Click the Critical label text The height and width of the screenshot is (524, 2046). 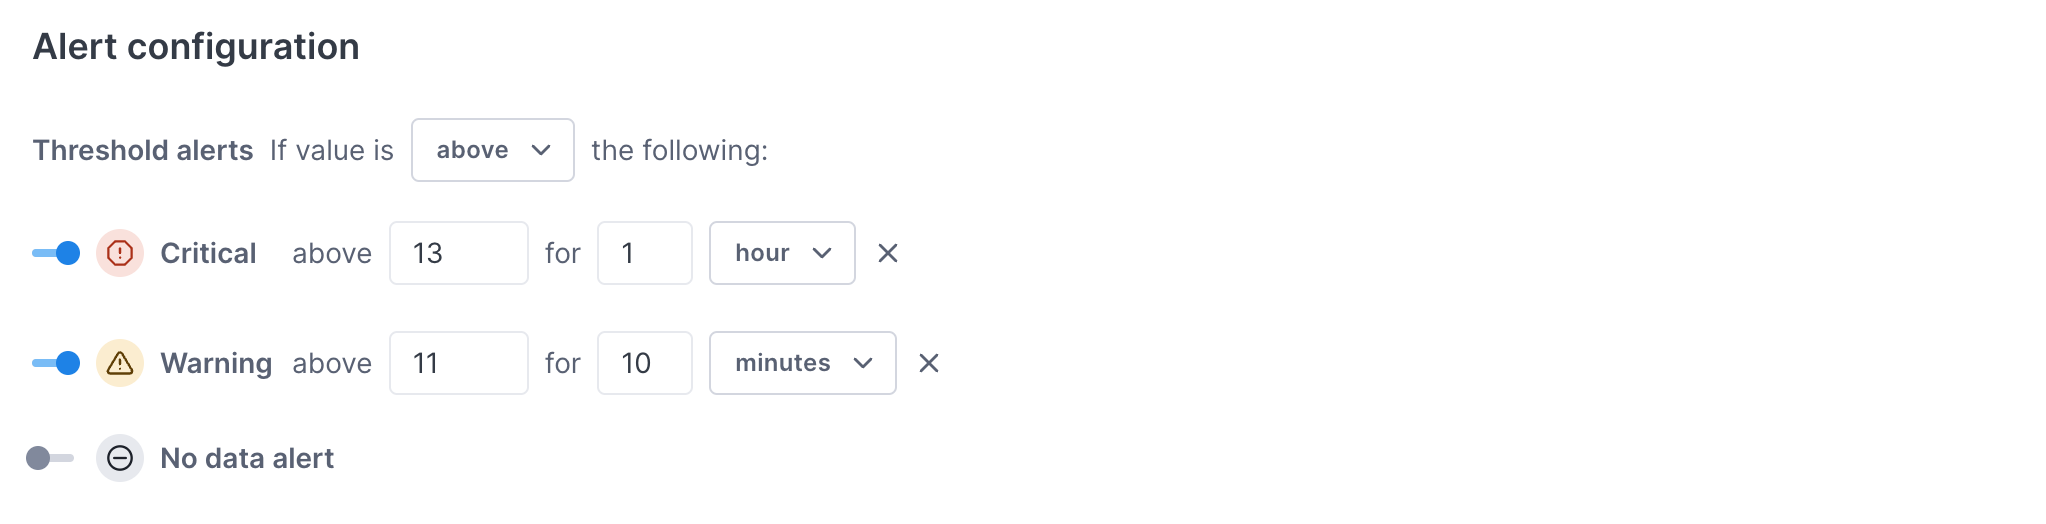[208, 253]
